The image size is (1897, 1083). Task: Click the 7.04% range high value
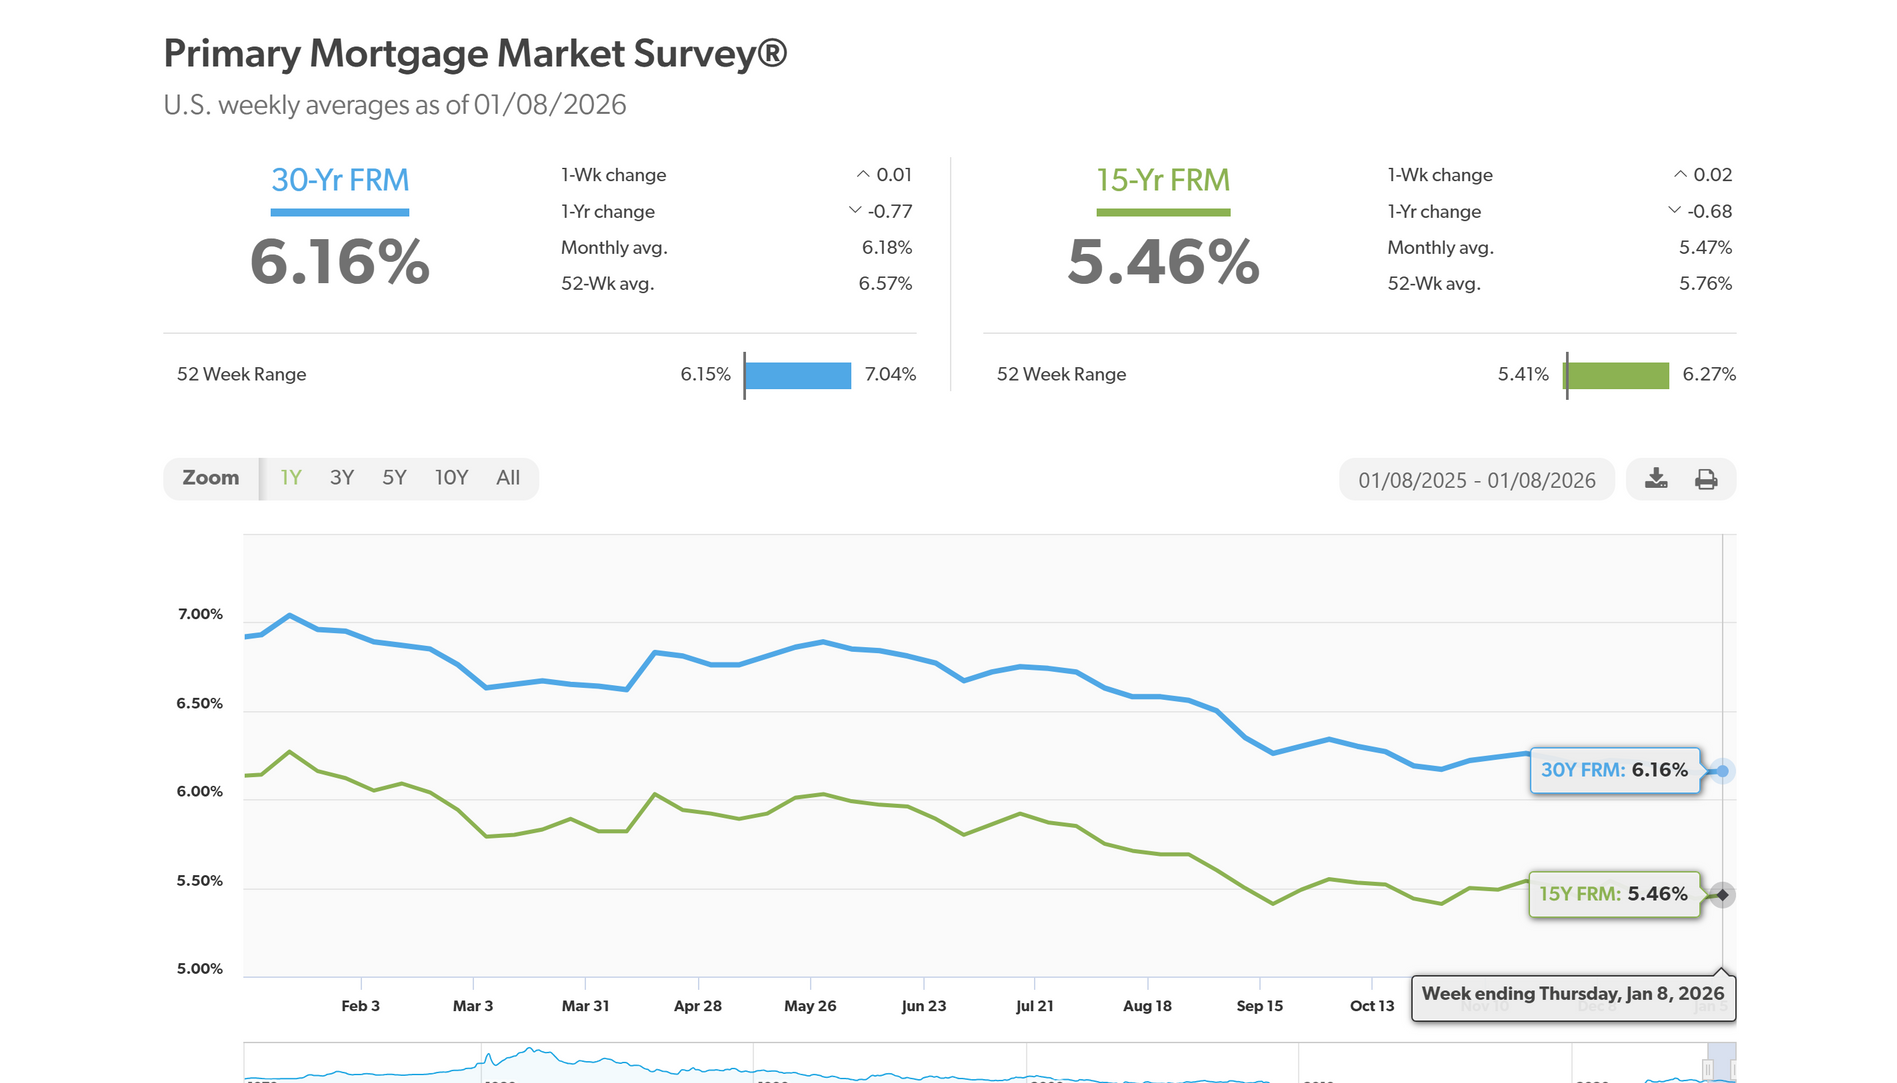(891, 374)
